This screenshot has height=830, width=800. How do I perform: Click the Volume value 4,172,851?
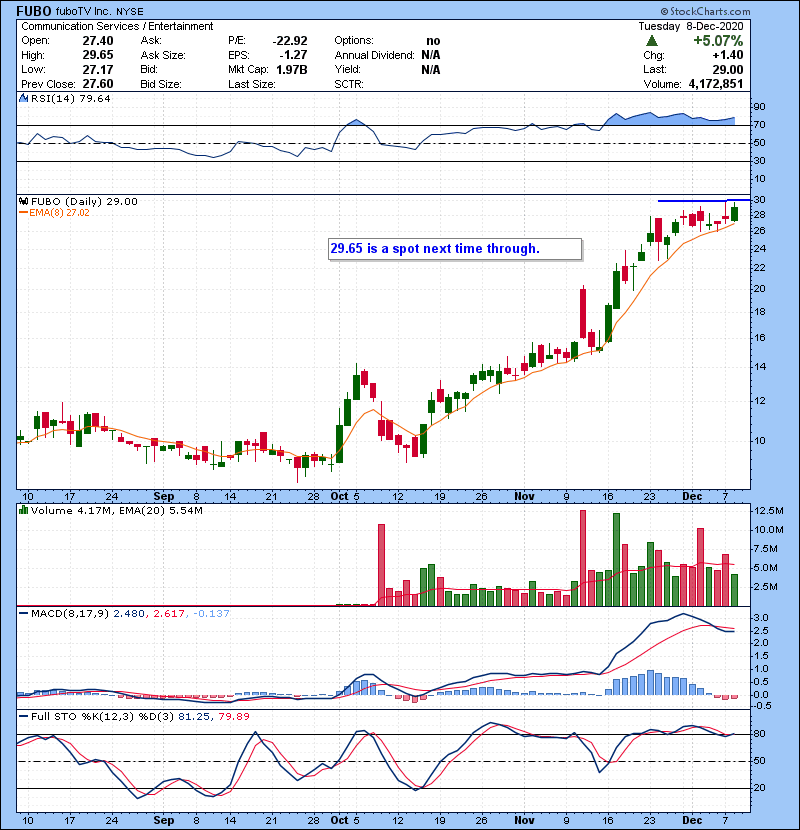716,84
